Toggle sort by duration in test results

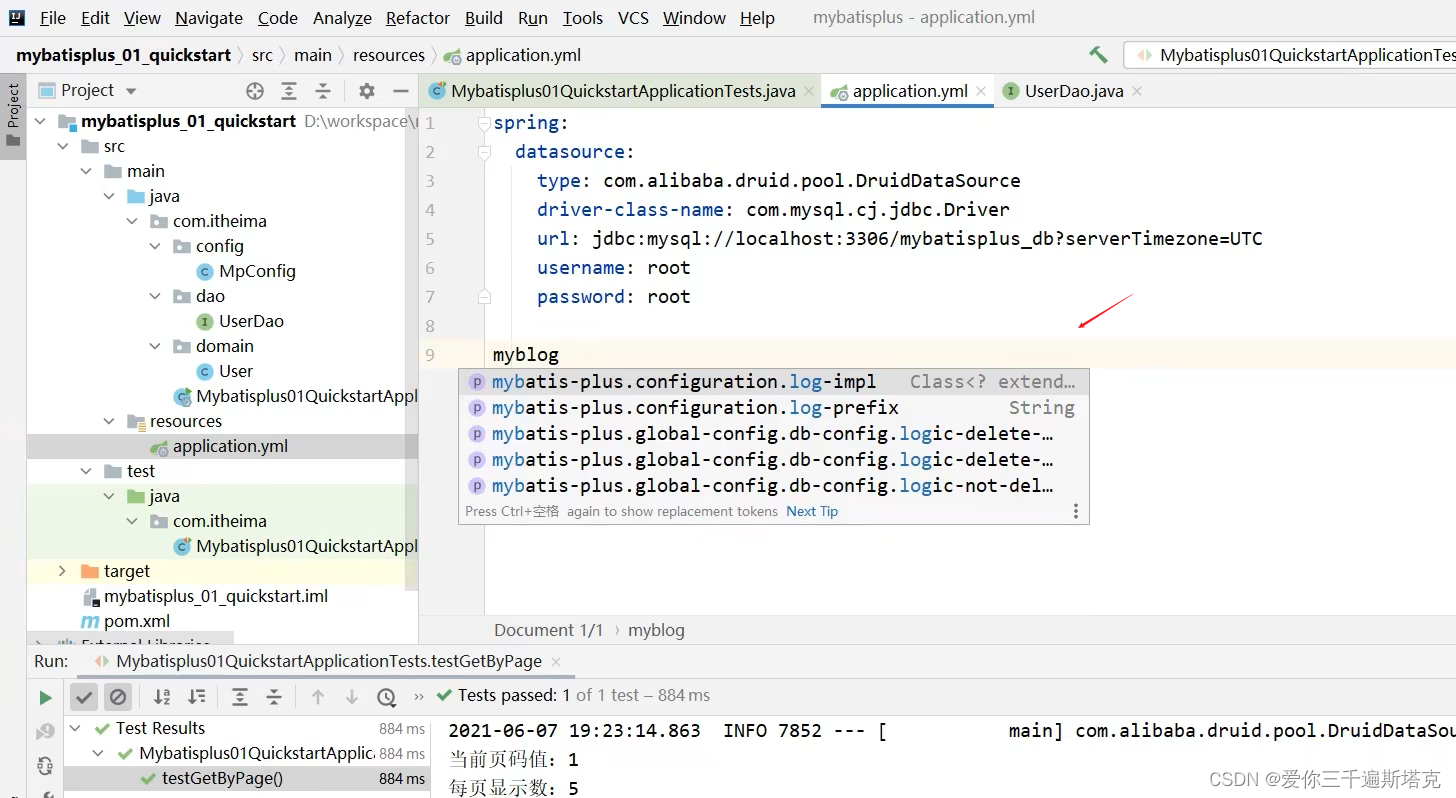[197, 696]
